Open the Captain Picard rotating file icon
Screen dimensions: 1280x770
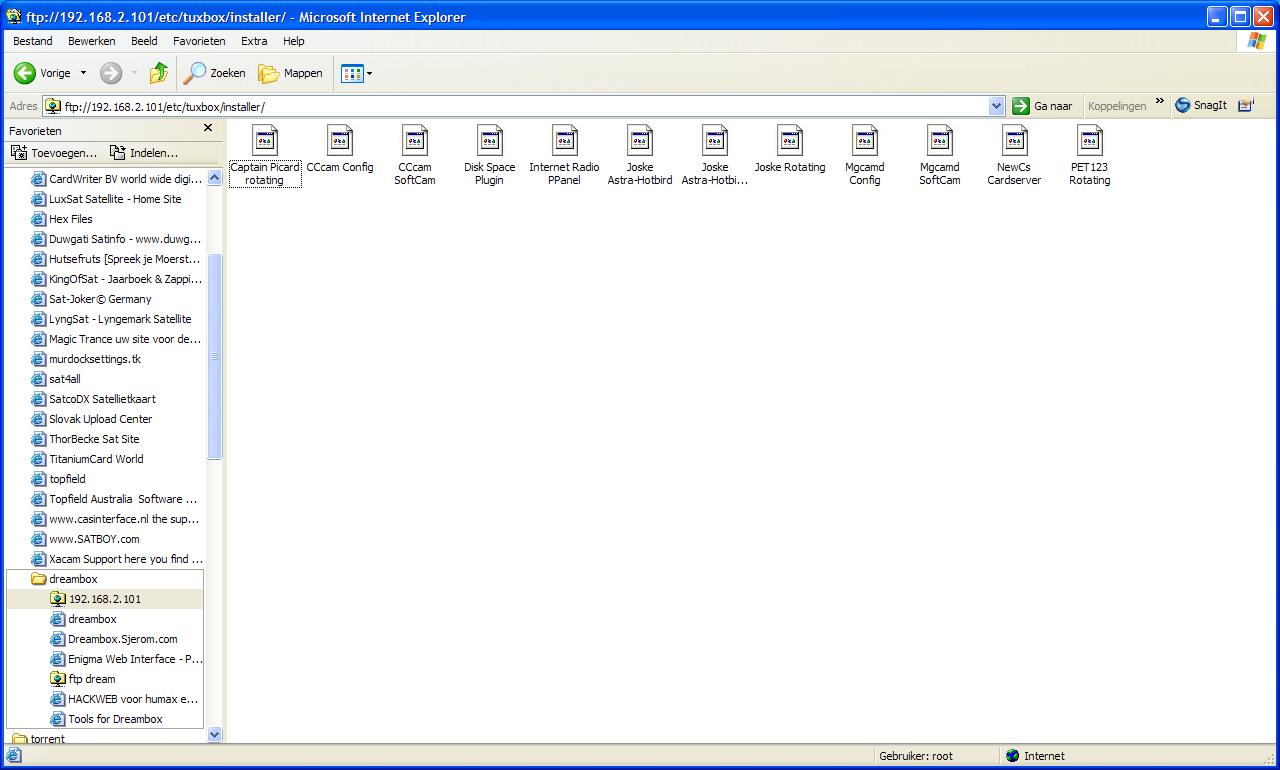[x=265, y=141]
